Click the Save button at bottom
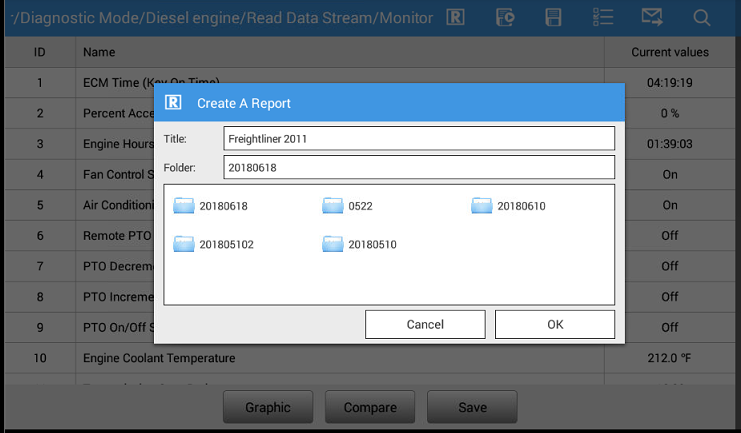The height and width of the screenshot is (433, 741). (x=472, y=407)
